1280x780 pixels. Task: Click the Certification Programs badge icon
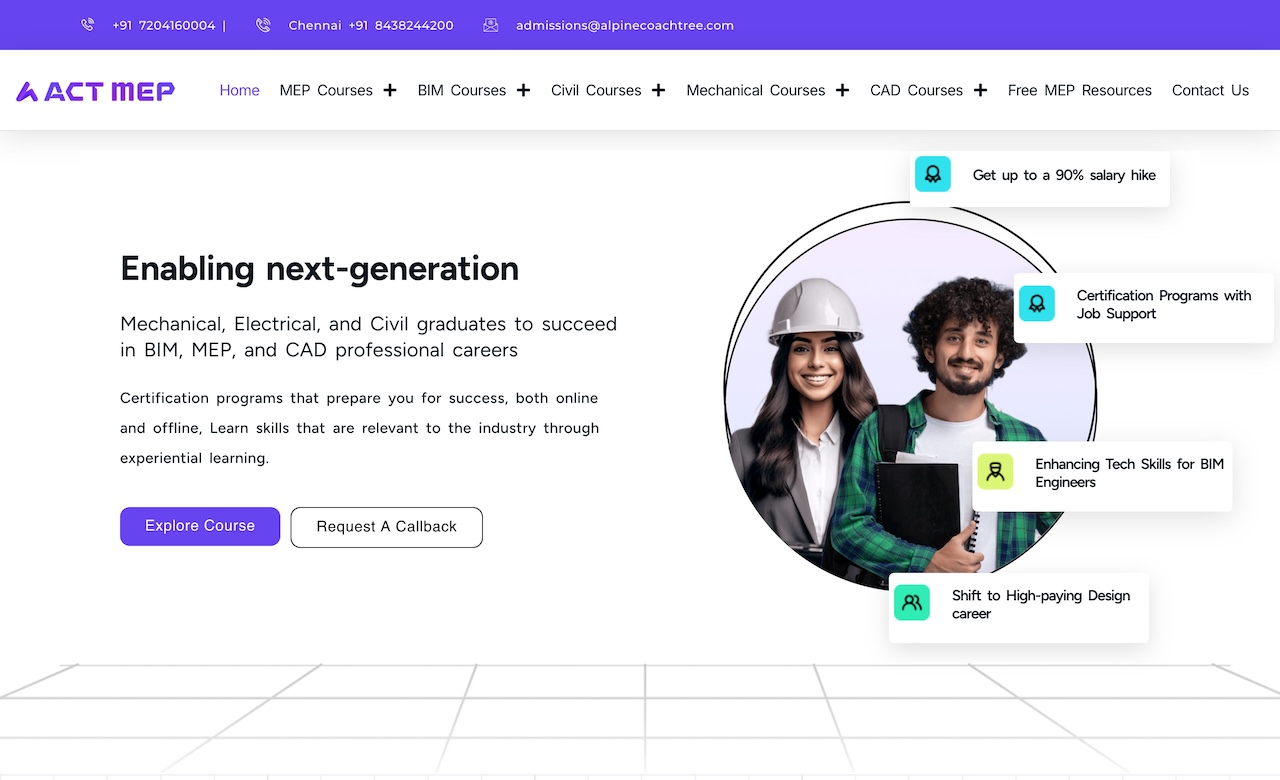[1036, 303]
